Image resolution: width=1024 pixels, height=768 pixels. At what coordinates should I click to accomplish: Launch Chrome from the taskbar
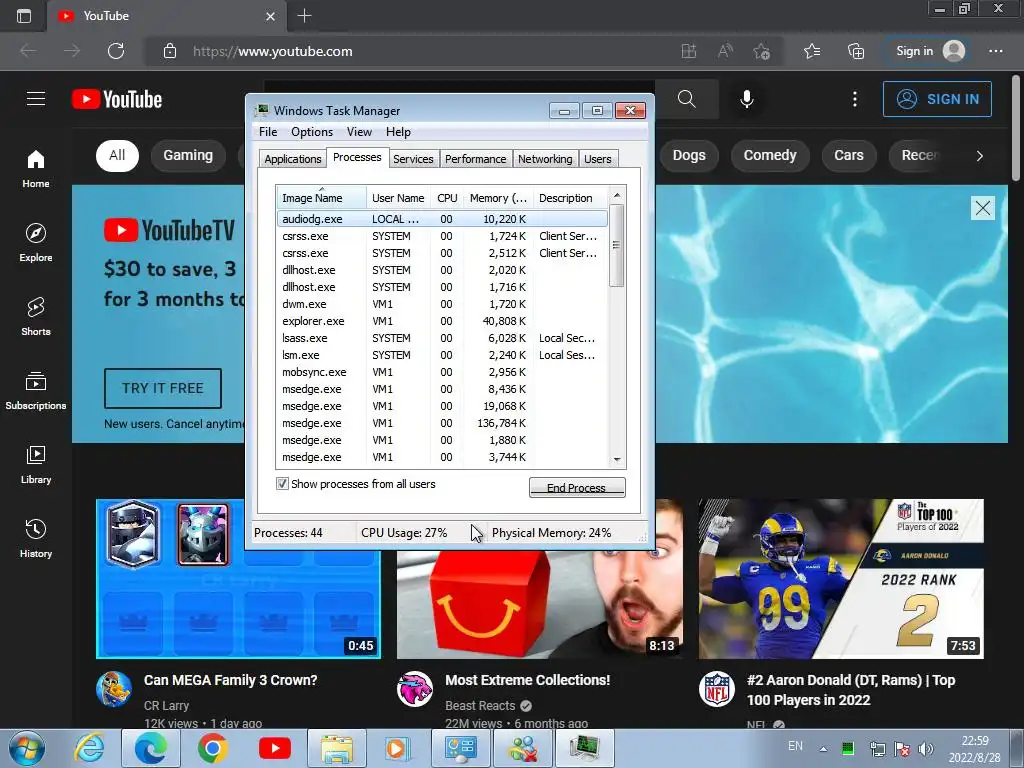click(x=212, y=748)
